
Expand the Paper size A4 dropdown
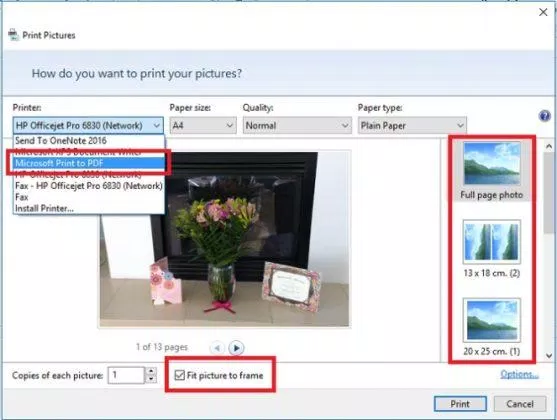pos(203,125)
